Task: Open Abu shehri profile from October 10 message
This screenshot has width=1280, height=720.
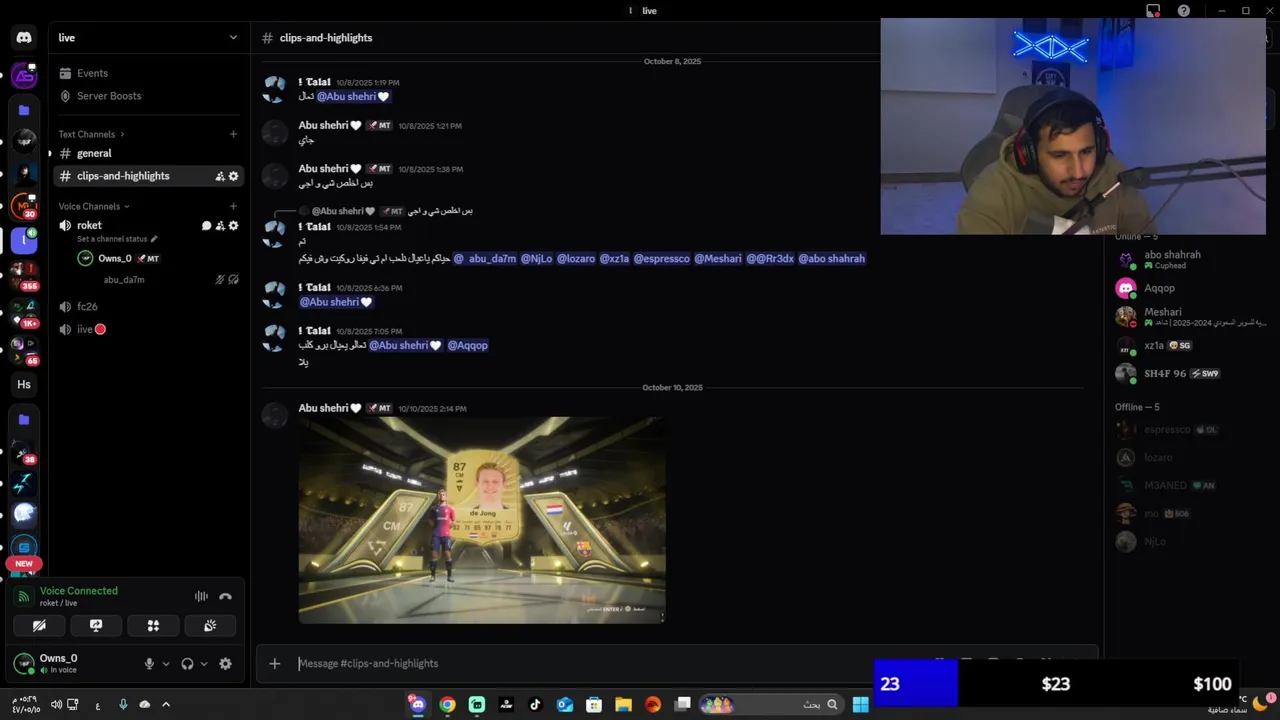Action: [324, 408]
